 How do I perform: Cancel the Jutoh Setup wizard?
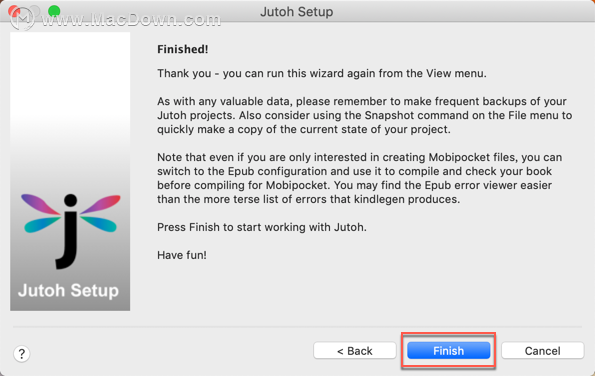(x=543, y=351)
